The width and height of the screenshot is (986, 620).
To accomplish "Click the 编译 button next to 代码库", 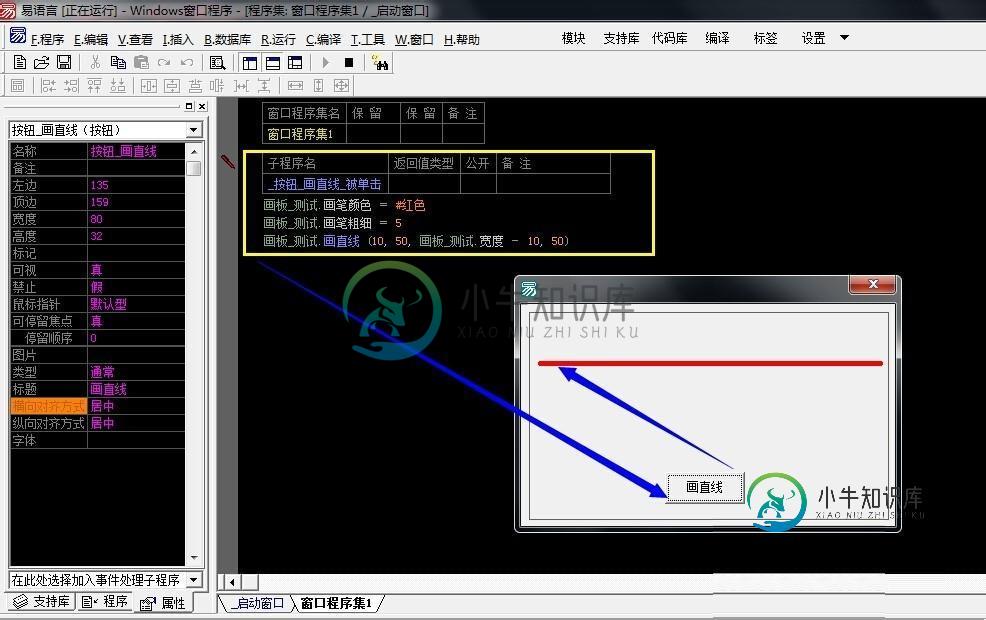I will 717,38.
